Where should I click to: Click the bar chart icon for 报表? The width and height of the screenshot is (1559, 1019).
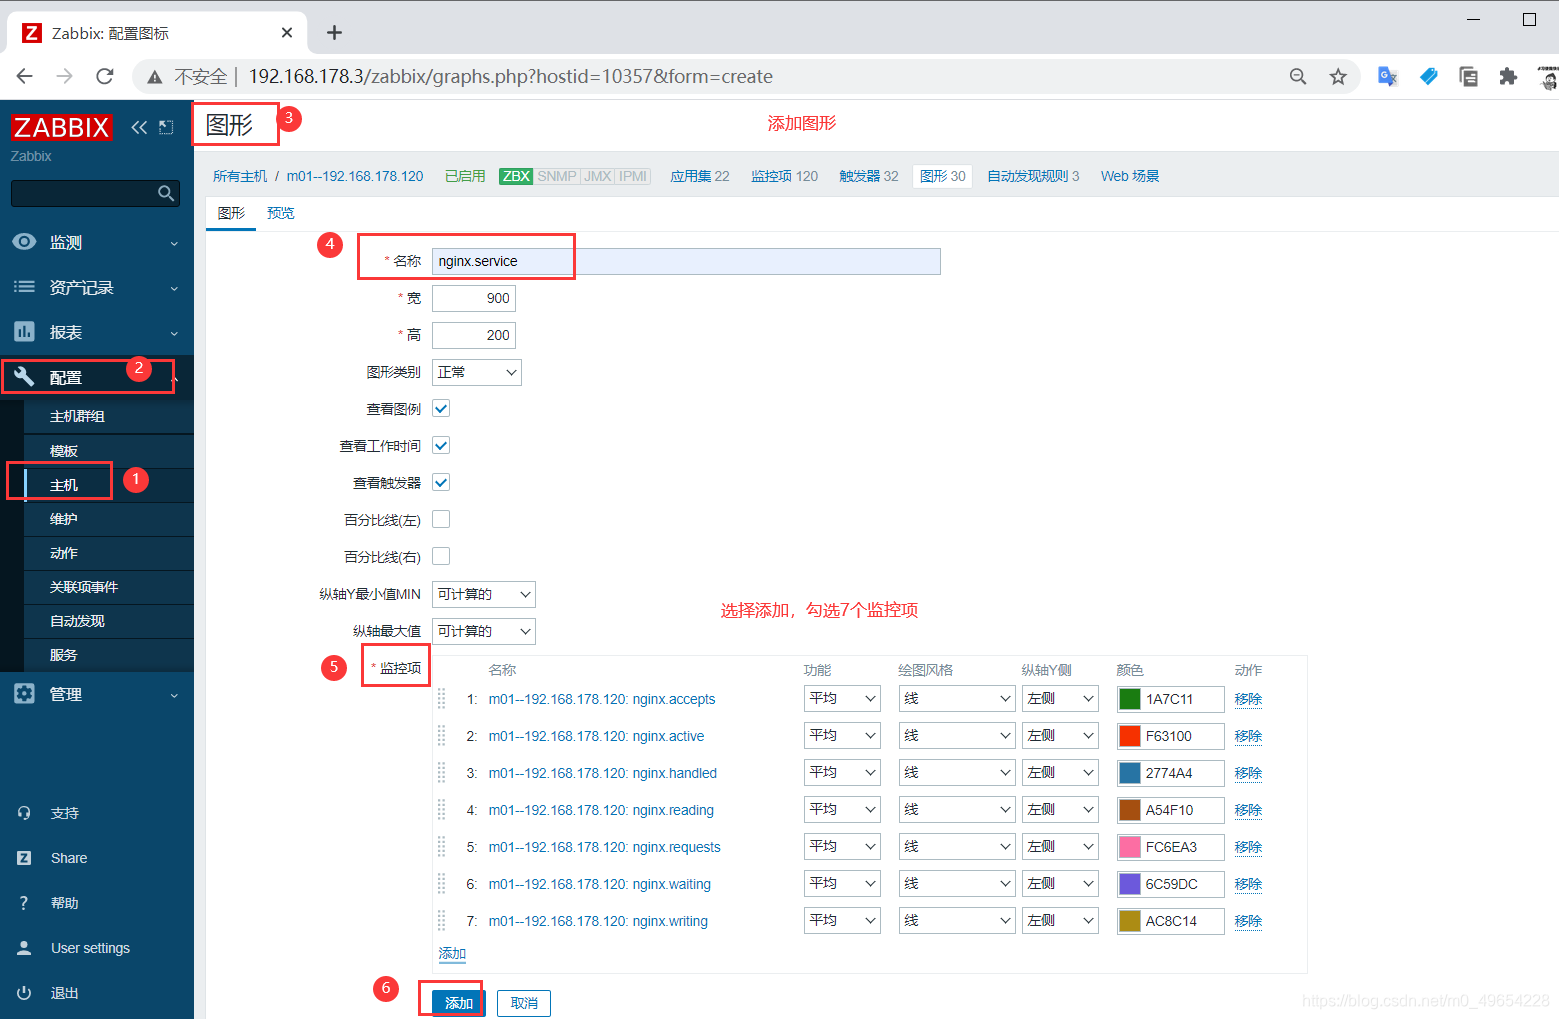[x=24, y=332]
